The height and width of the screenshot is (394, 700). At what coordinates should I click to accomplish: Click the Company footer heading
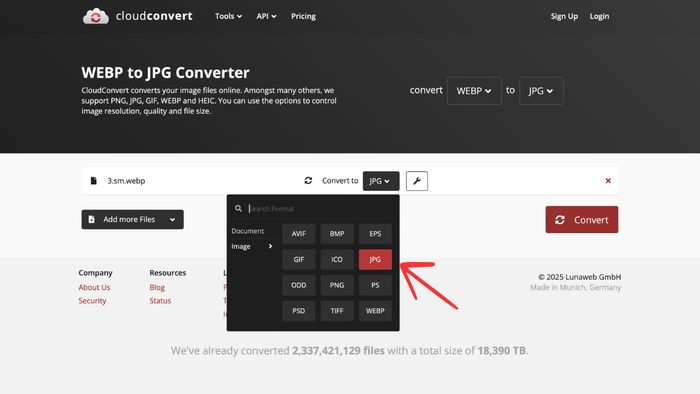[96, 273]
